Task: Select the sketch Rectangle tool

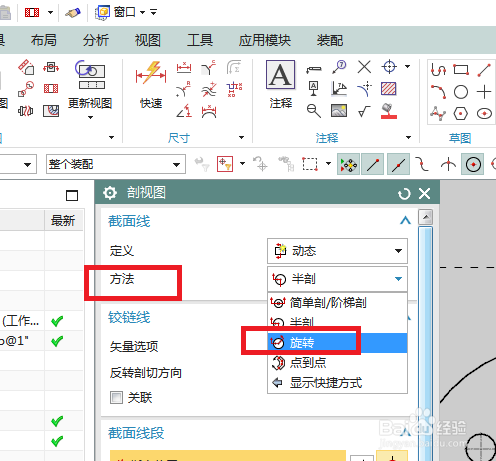Action: tap(461, 69)
